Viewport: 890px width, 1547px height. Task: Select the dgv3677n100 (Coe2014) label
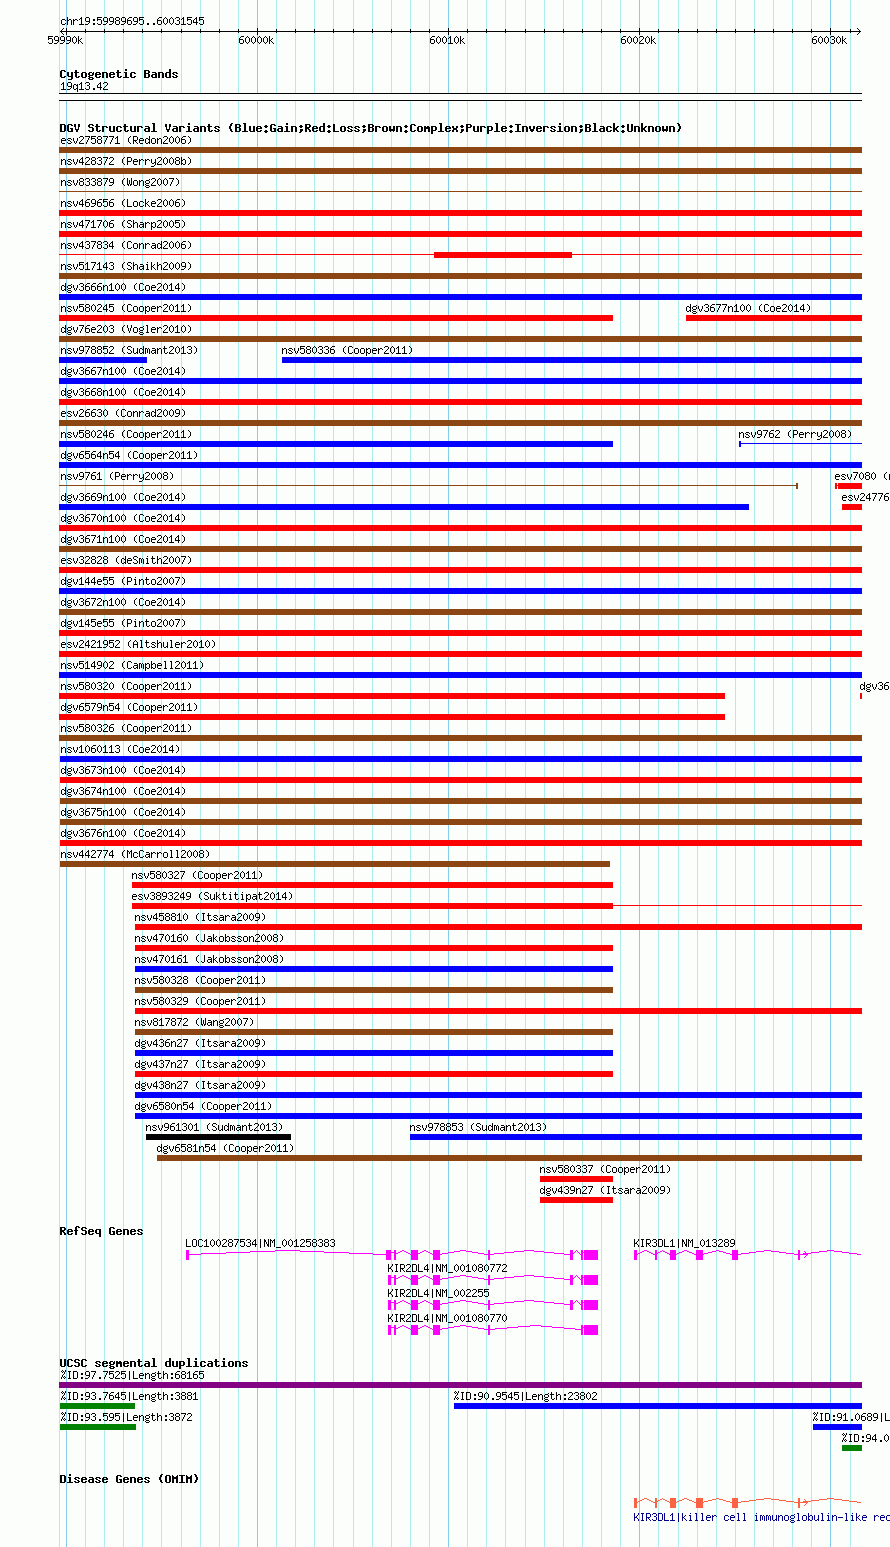[x=748, y=308]
